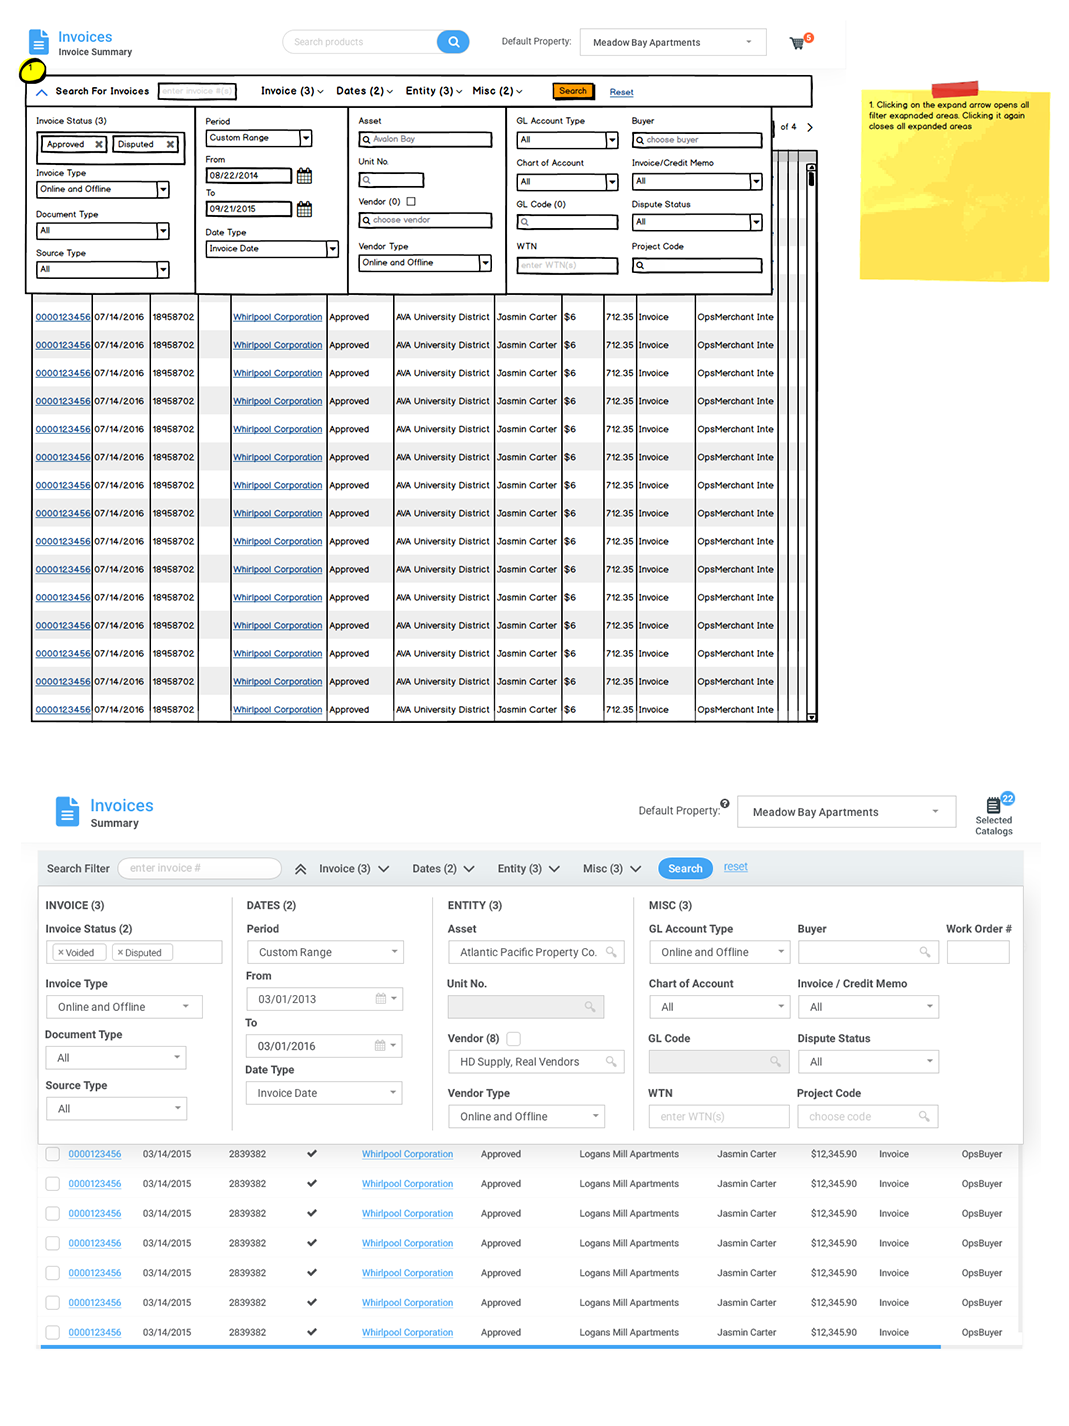Remove the Voided tag in bottom Invoice Status
1069x1426 pixels.
pos(61,953)
